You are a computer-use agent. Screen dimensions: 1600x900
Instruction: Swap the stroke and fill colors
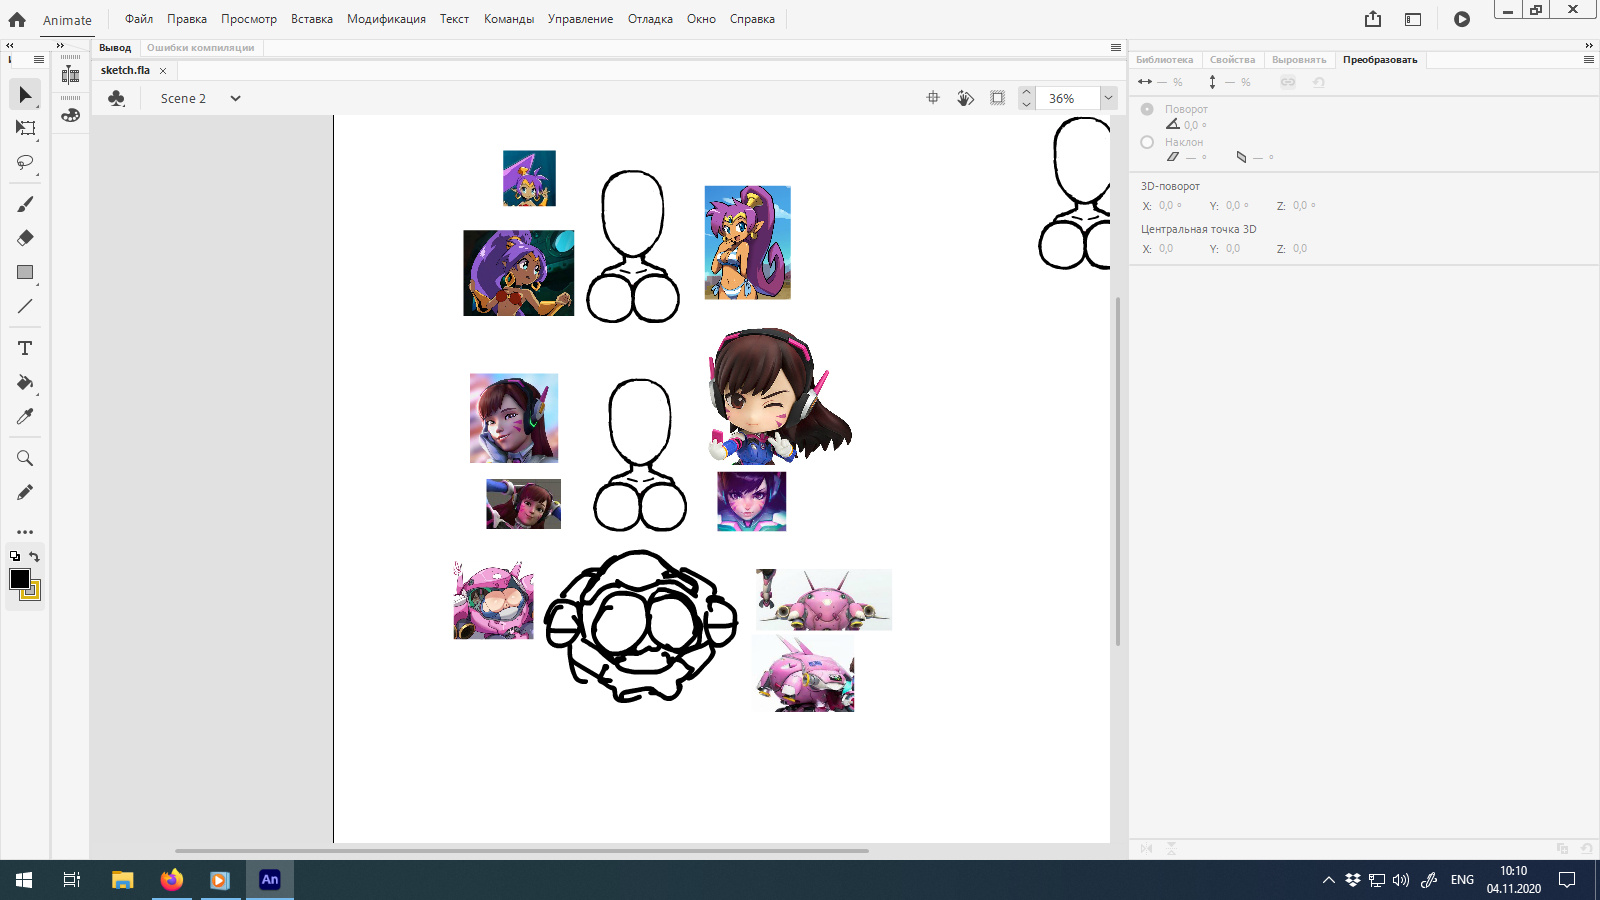click(x=34, y=556)
